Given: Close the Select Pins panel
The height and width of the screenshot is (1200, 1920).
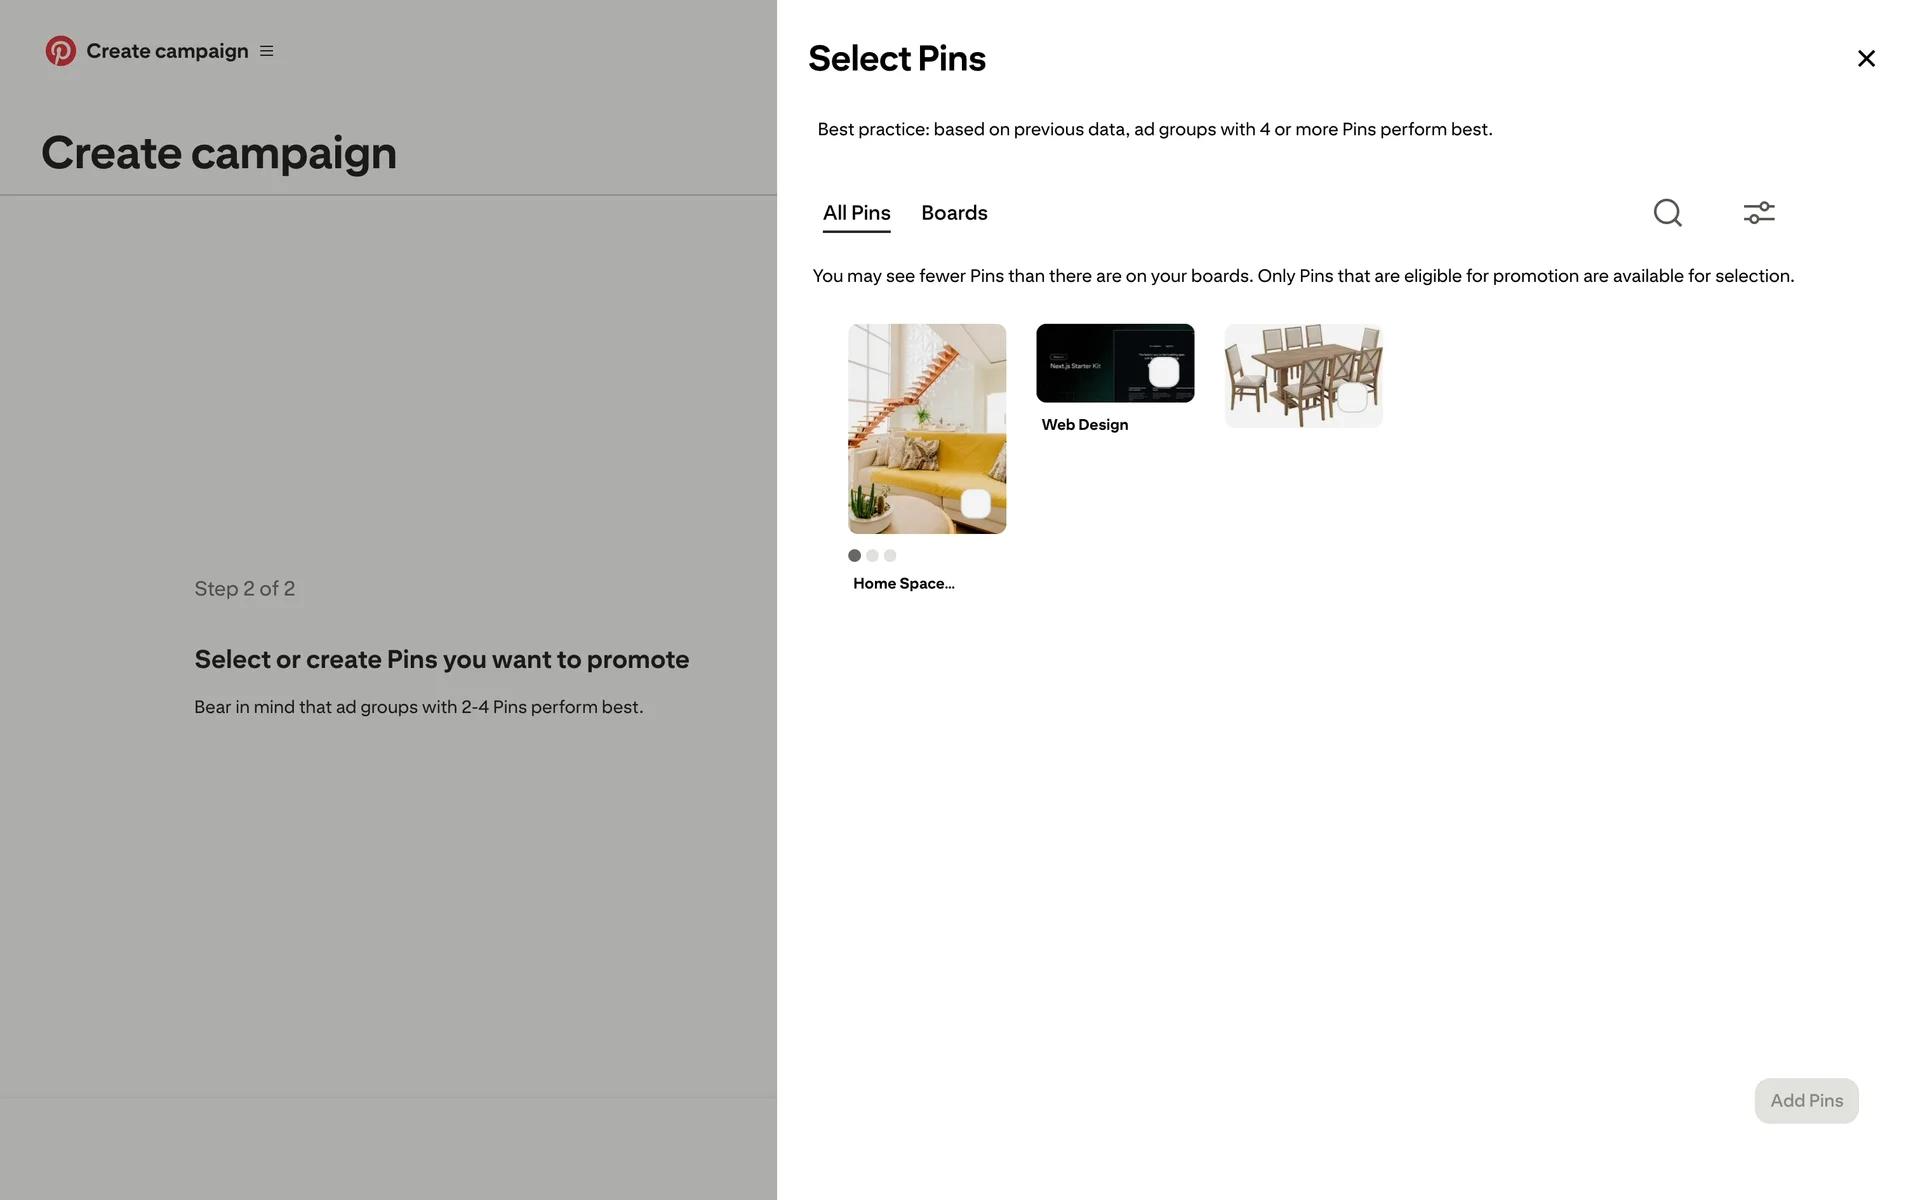Looking at the screenshot, I should click(1865, 59).
